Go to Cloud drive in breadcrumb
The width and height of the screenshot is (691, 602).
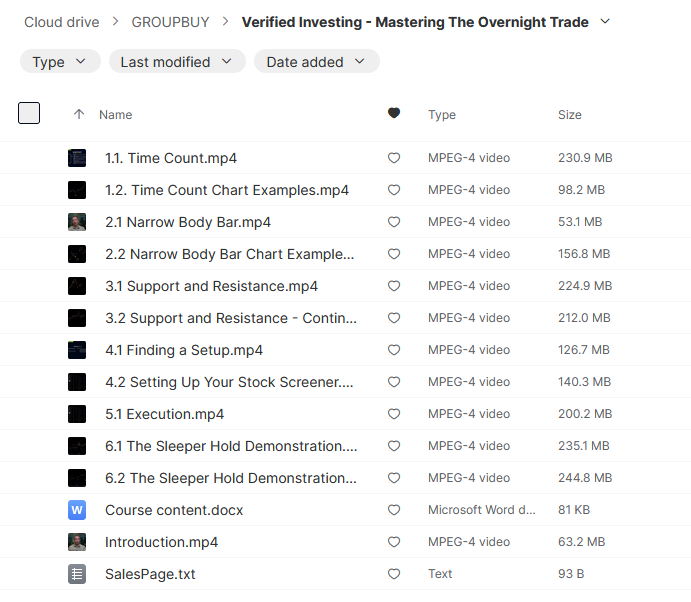coord(68,22)
